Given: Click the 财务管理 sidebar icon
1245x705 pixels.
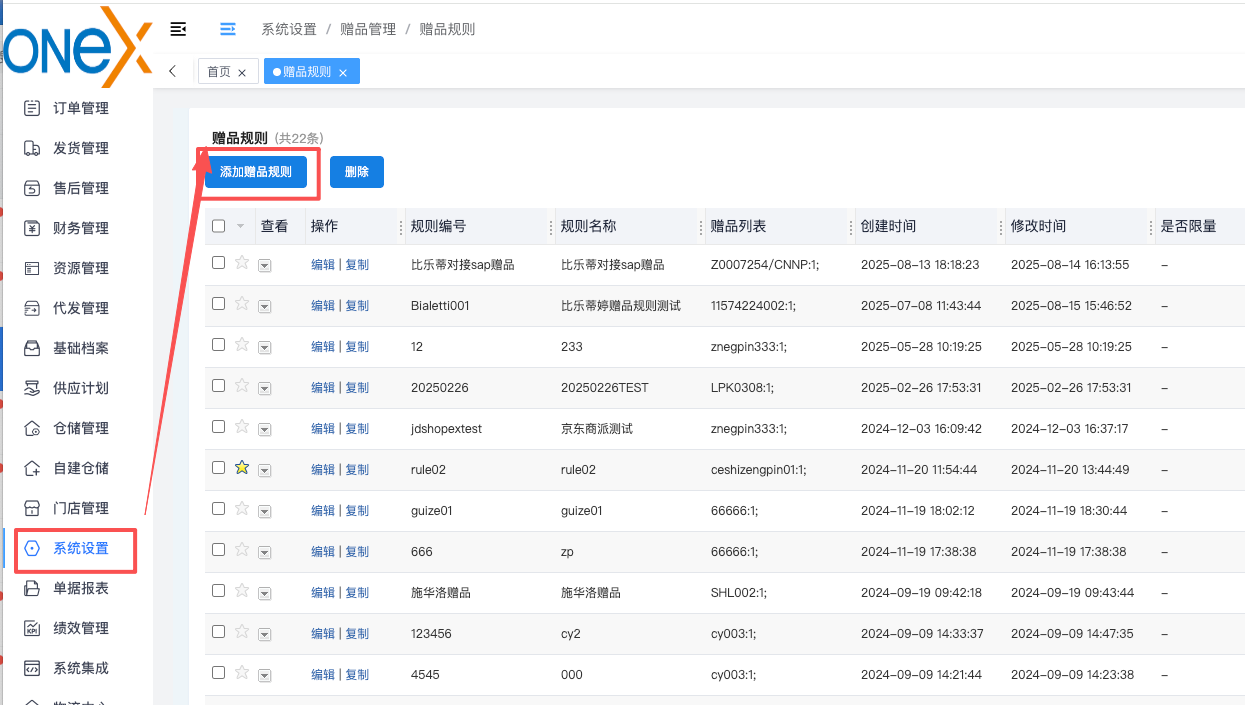Looking at the screenshot, I should point(32,228).
